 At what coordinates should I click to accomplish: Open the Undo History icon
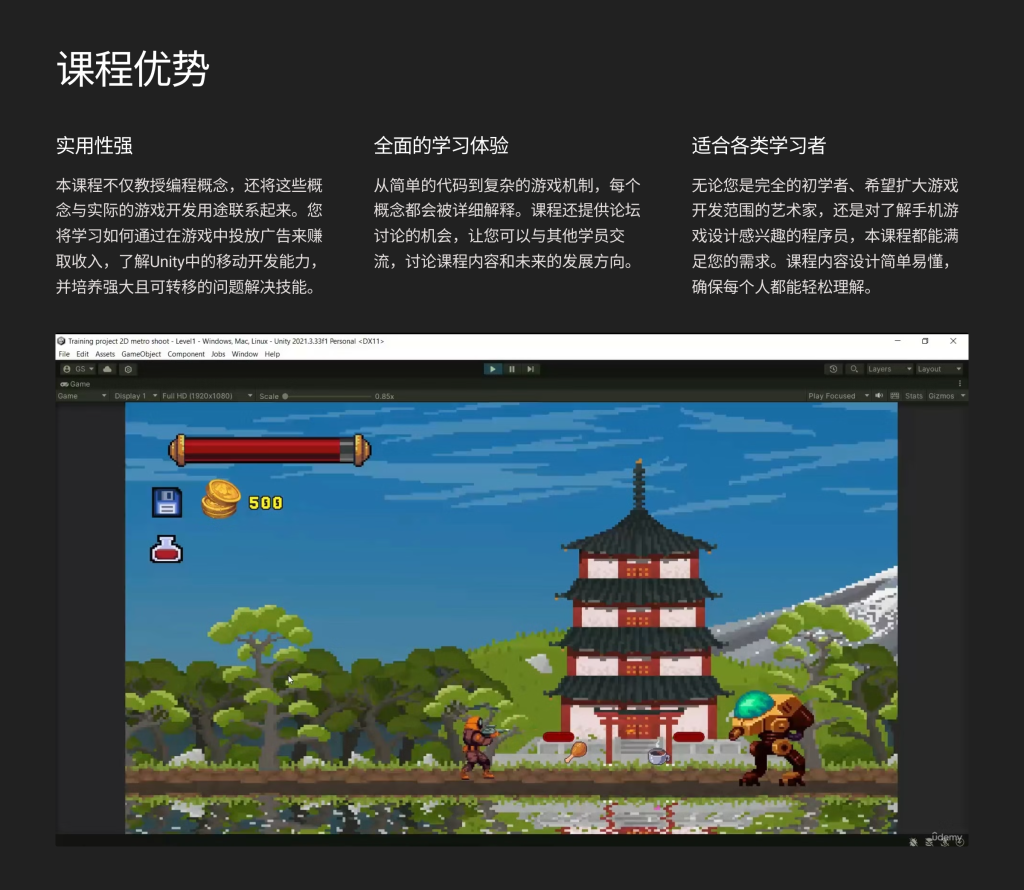[833, 369]
